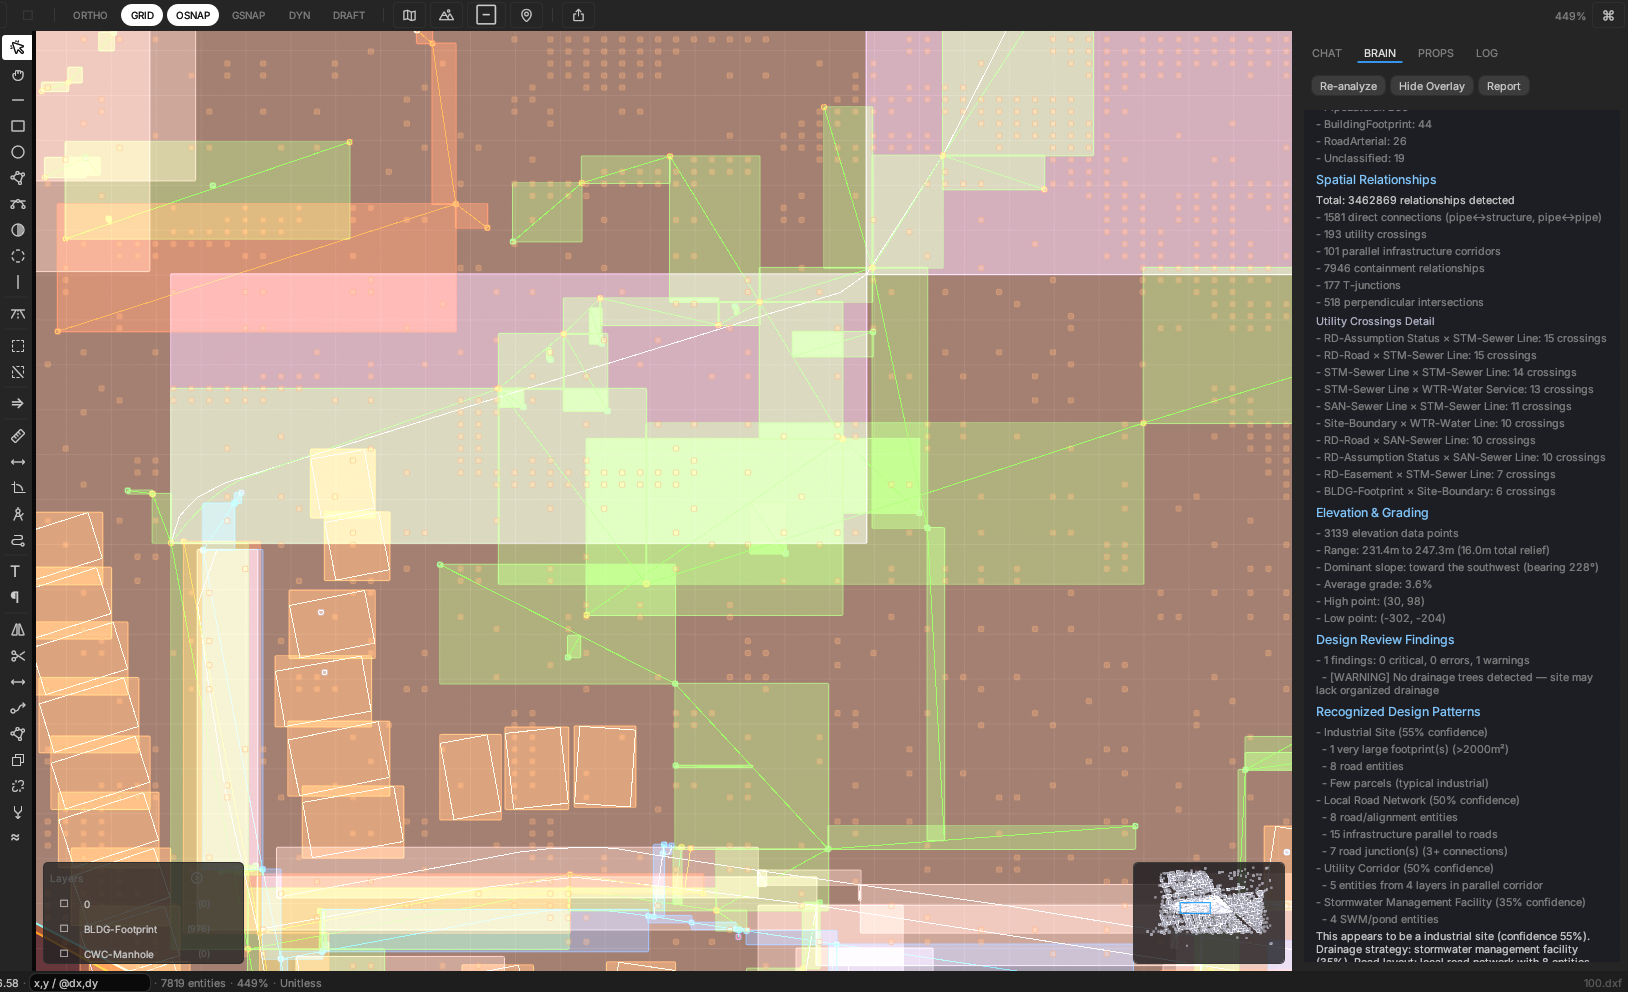Click the Hide Overlay button
Screen dimensions: 1628x992
1431,86
